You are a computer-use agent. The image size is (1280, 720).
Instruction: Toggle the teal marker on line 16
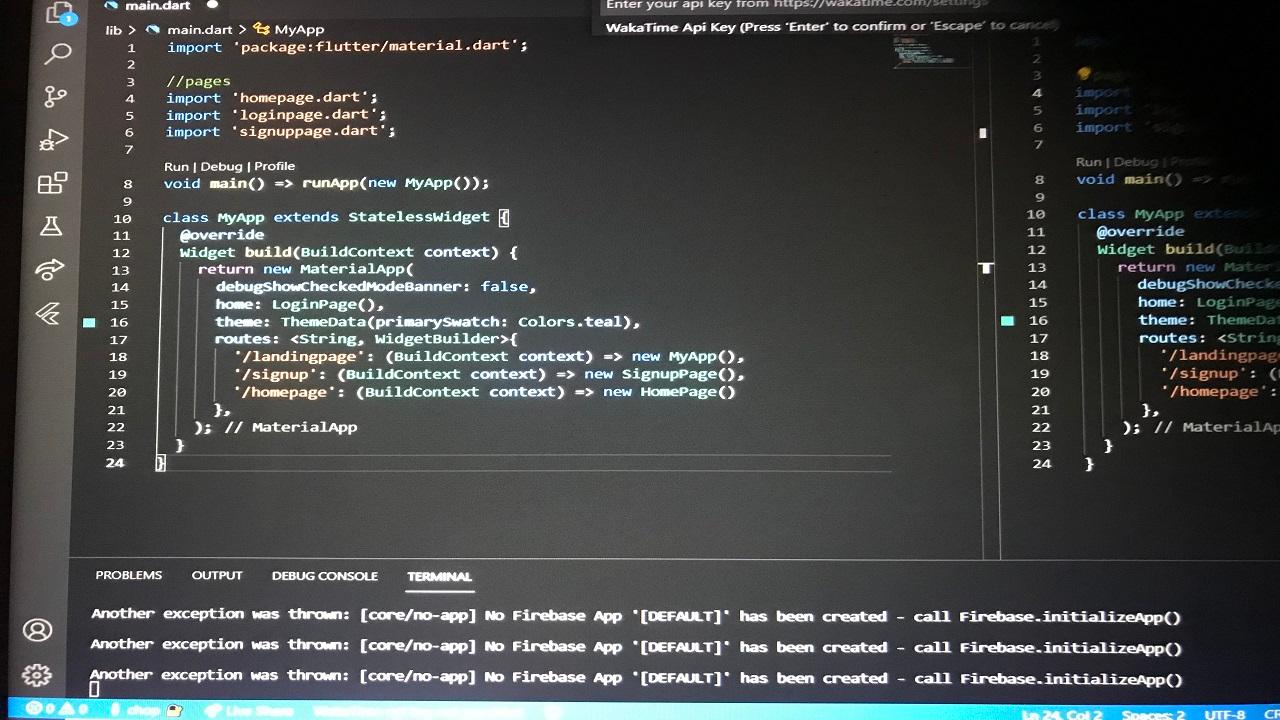coord(90,322)
